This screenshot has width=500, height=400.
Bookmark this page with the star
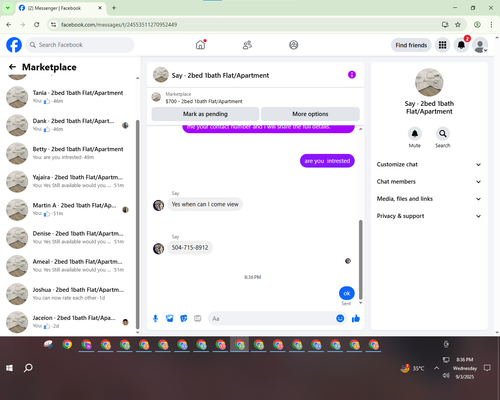coord(458,24)
